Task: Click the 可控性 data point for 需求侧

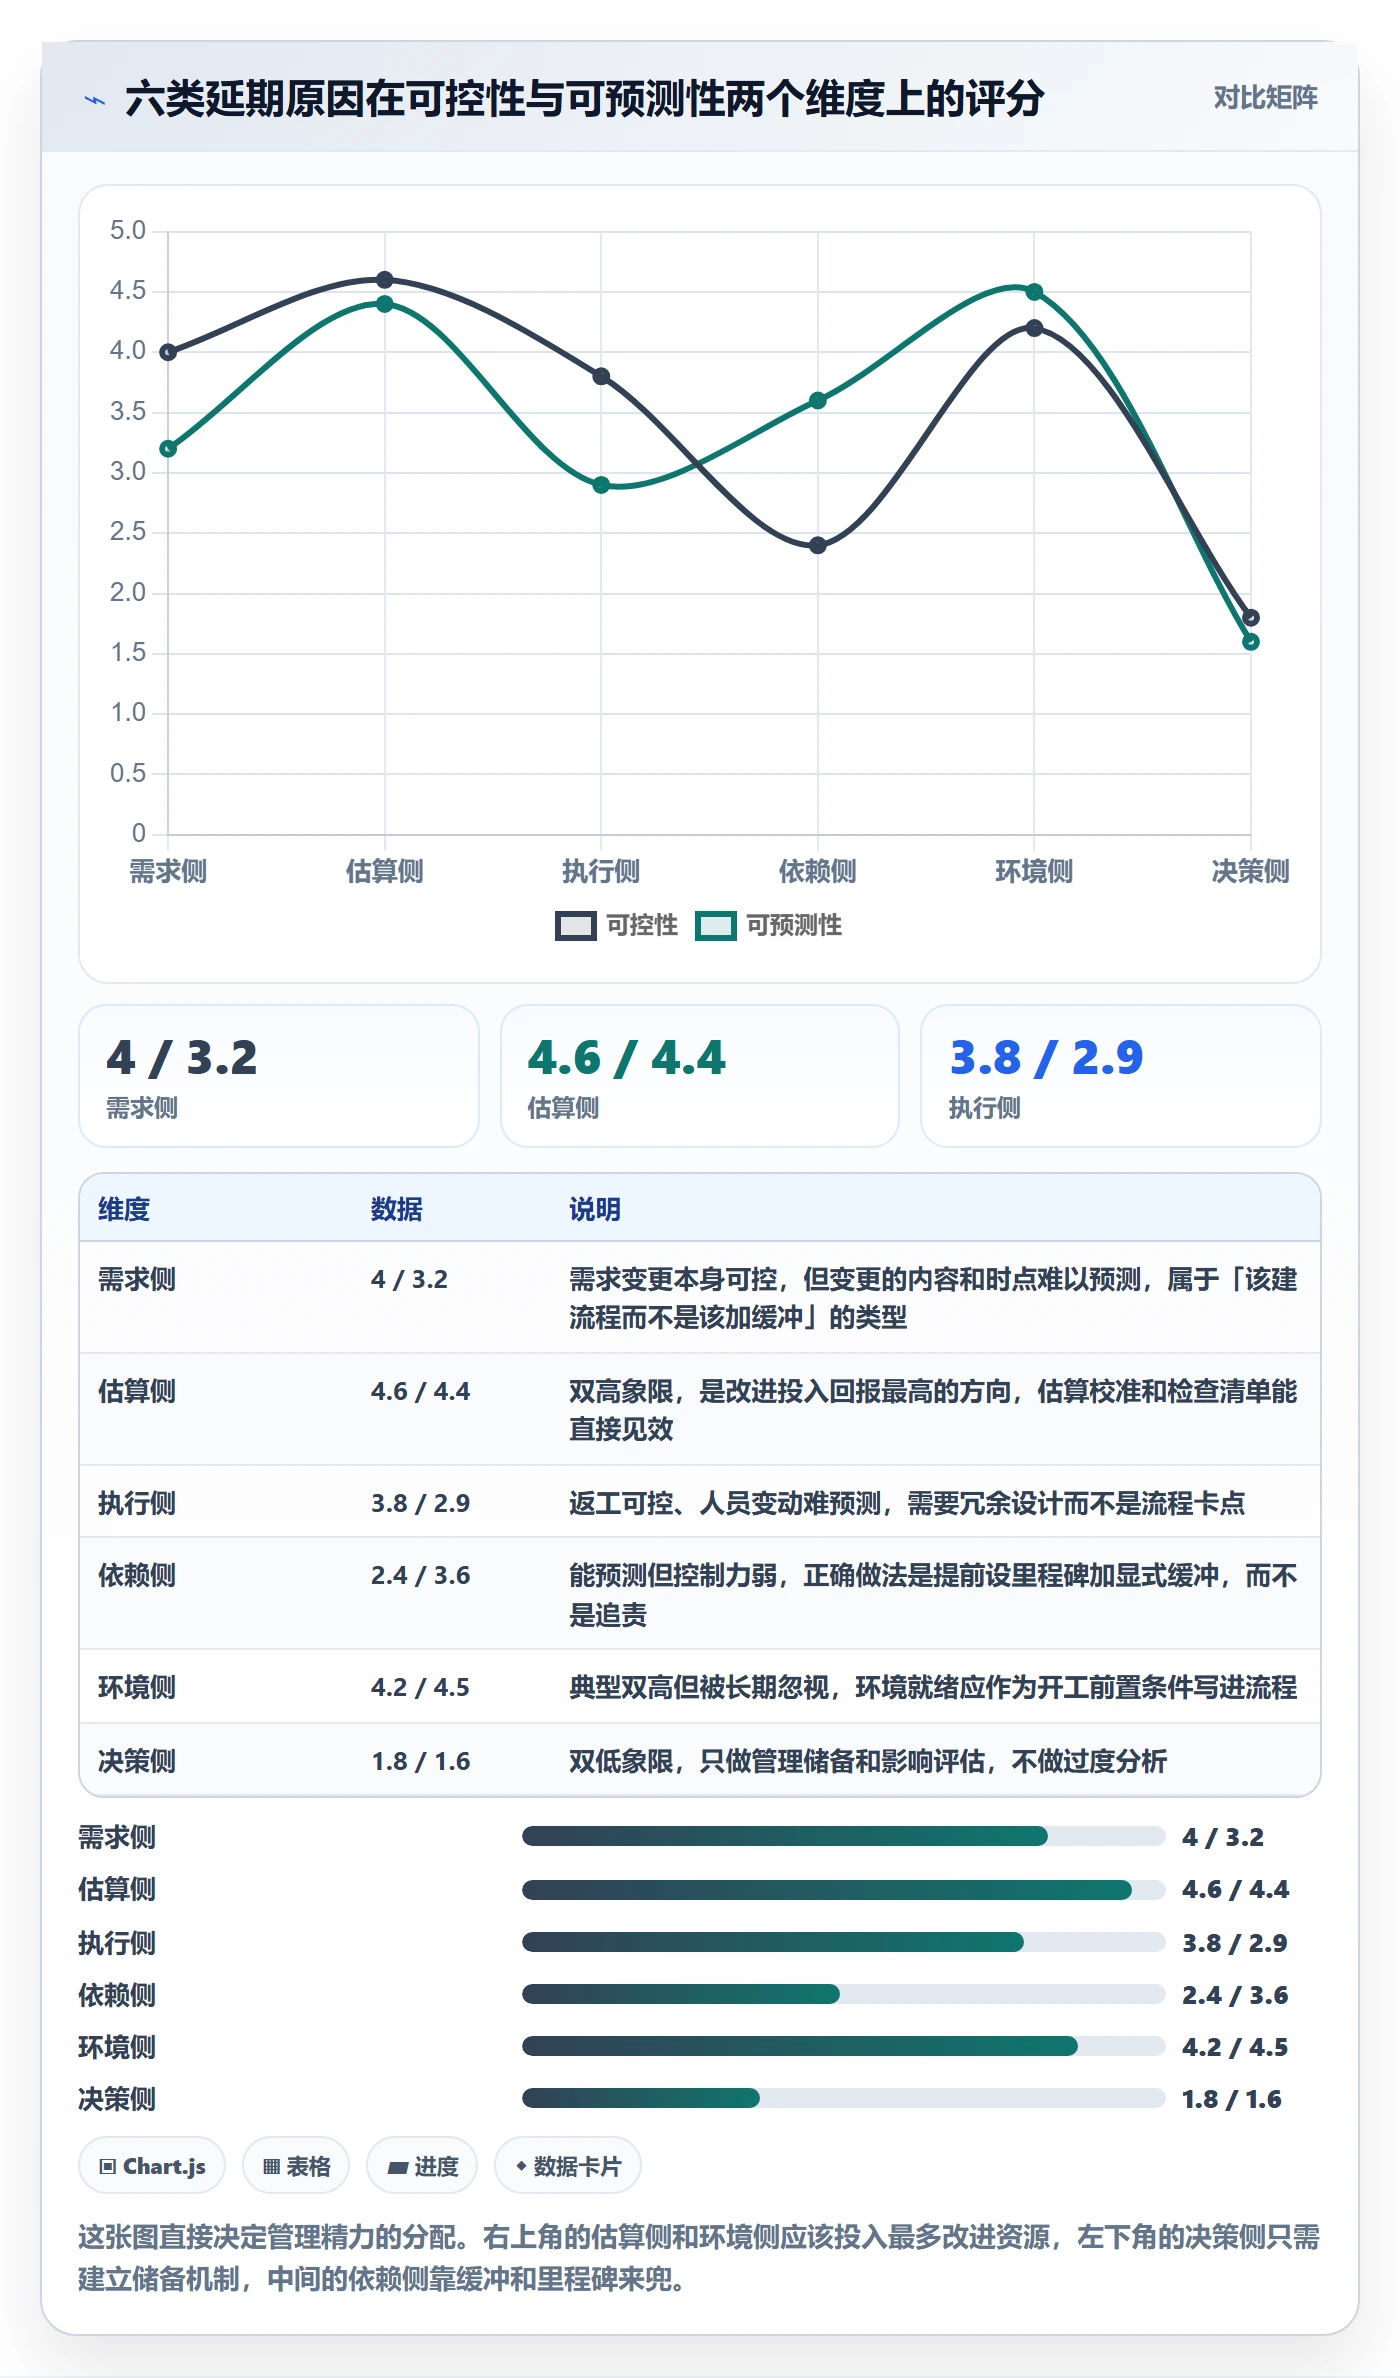Action: click(168, 352)
